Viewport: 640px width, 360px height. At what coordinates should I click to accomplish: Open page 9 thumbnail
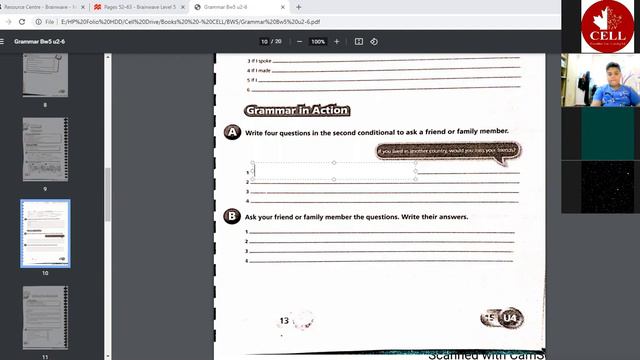click(45, 149)
